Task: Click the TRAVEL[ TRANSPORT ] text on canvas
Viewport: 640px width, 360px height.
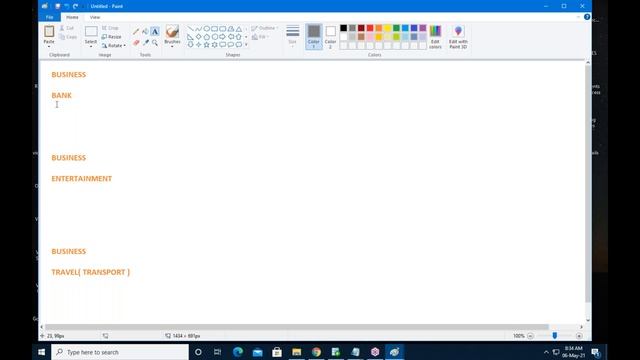Action: (91, 272)
